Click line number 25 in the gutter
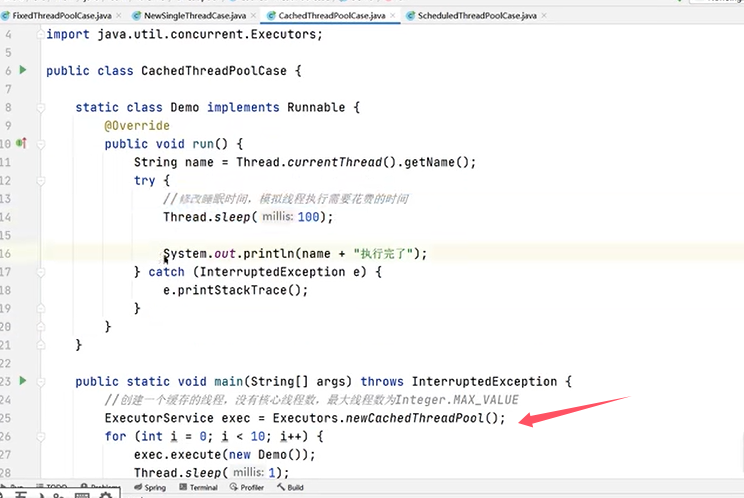 [5, 418]
